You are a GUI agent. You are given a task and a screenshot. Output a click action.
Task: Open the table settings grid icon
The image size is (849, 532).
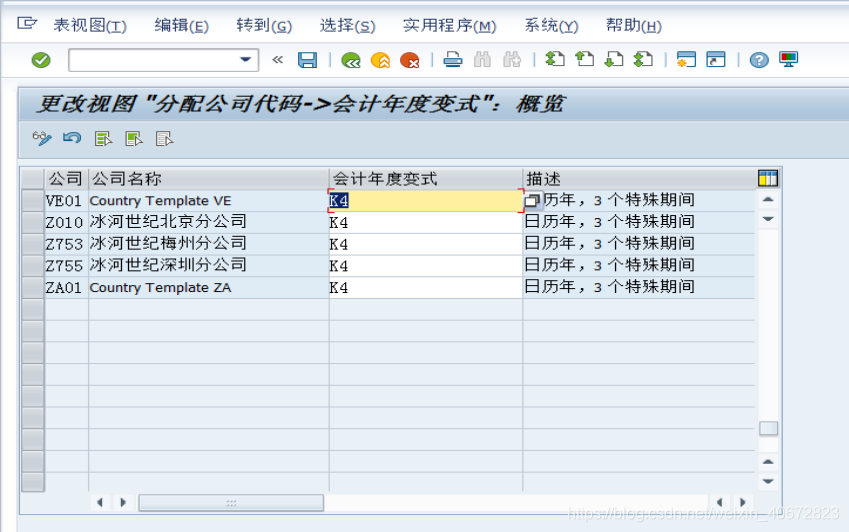click(x=768, y=178)
